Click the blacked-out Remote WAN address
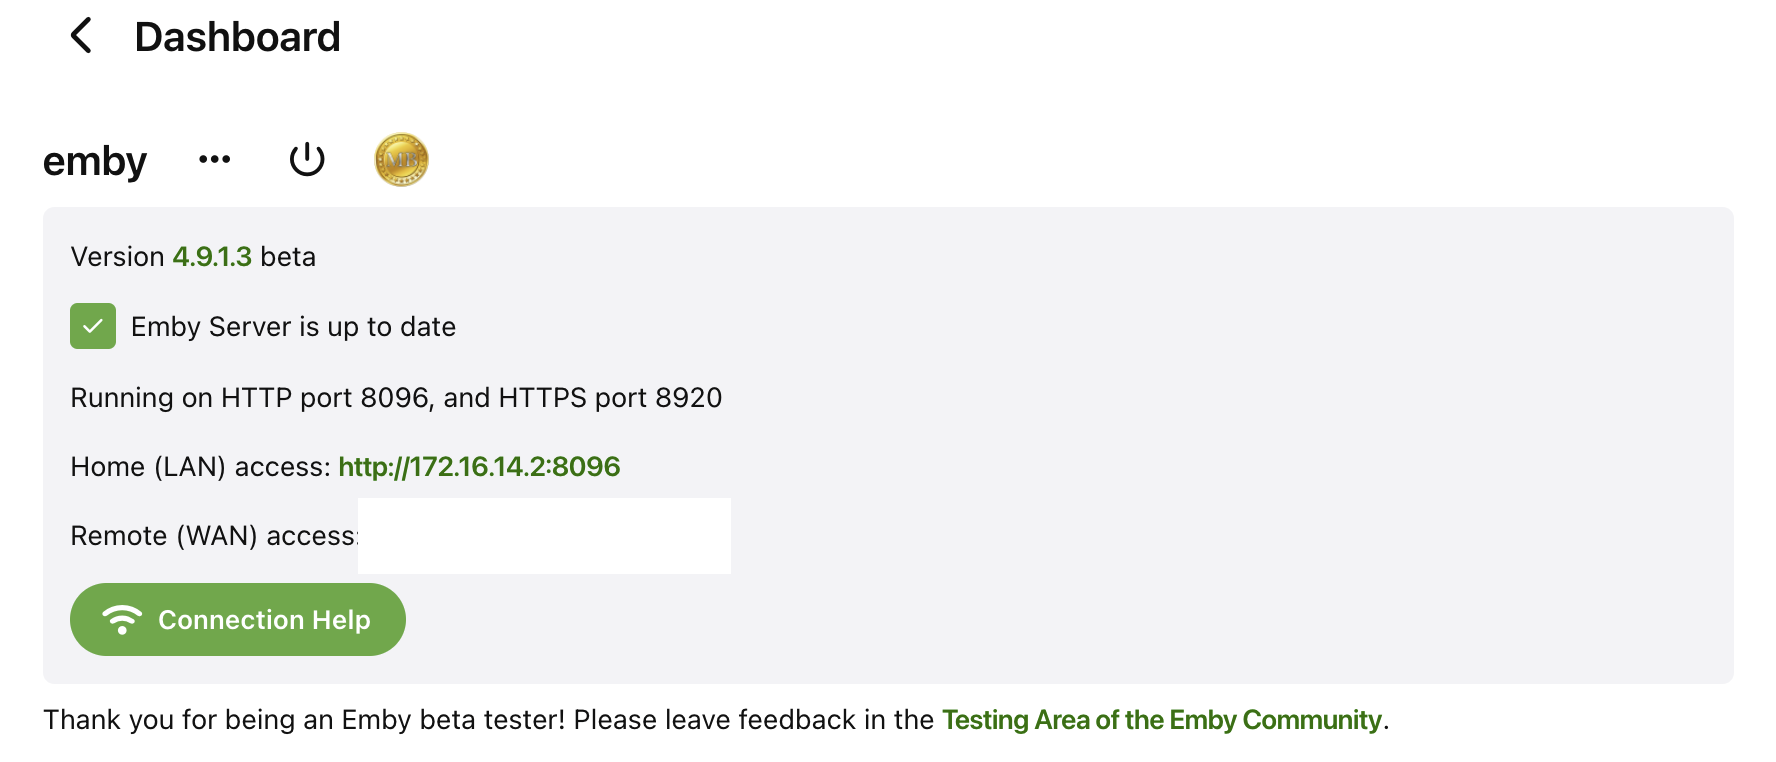Viewport: 1776px width, 762px height. [x=544, y=536]
